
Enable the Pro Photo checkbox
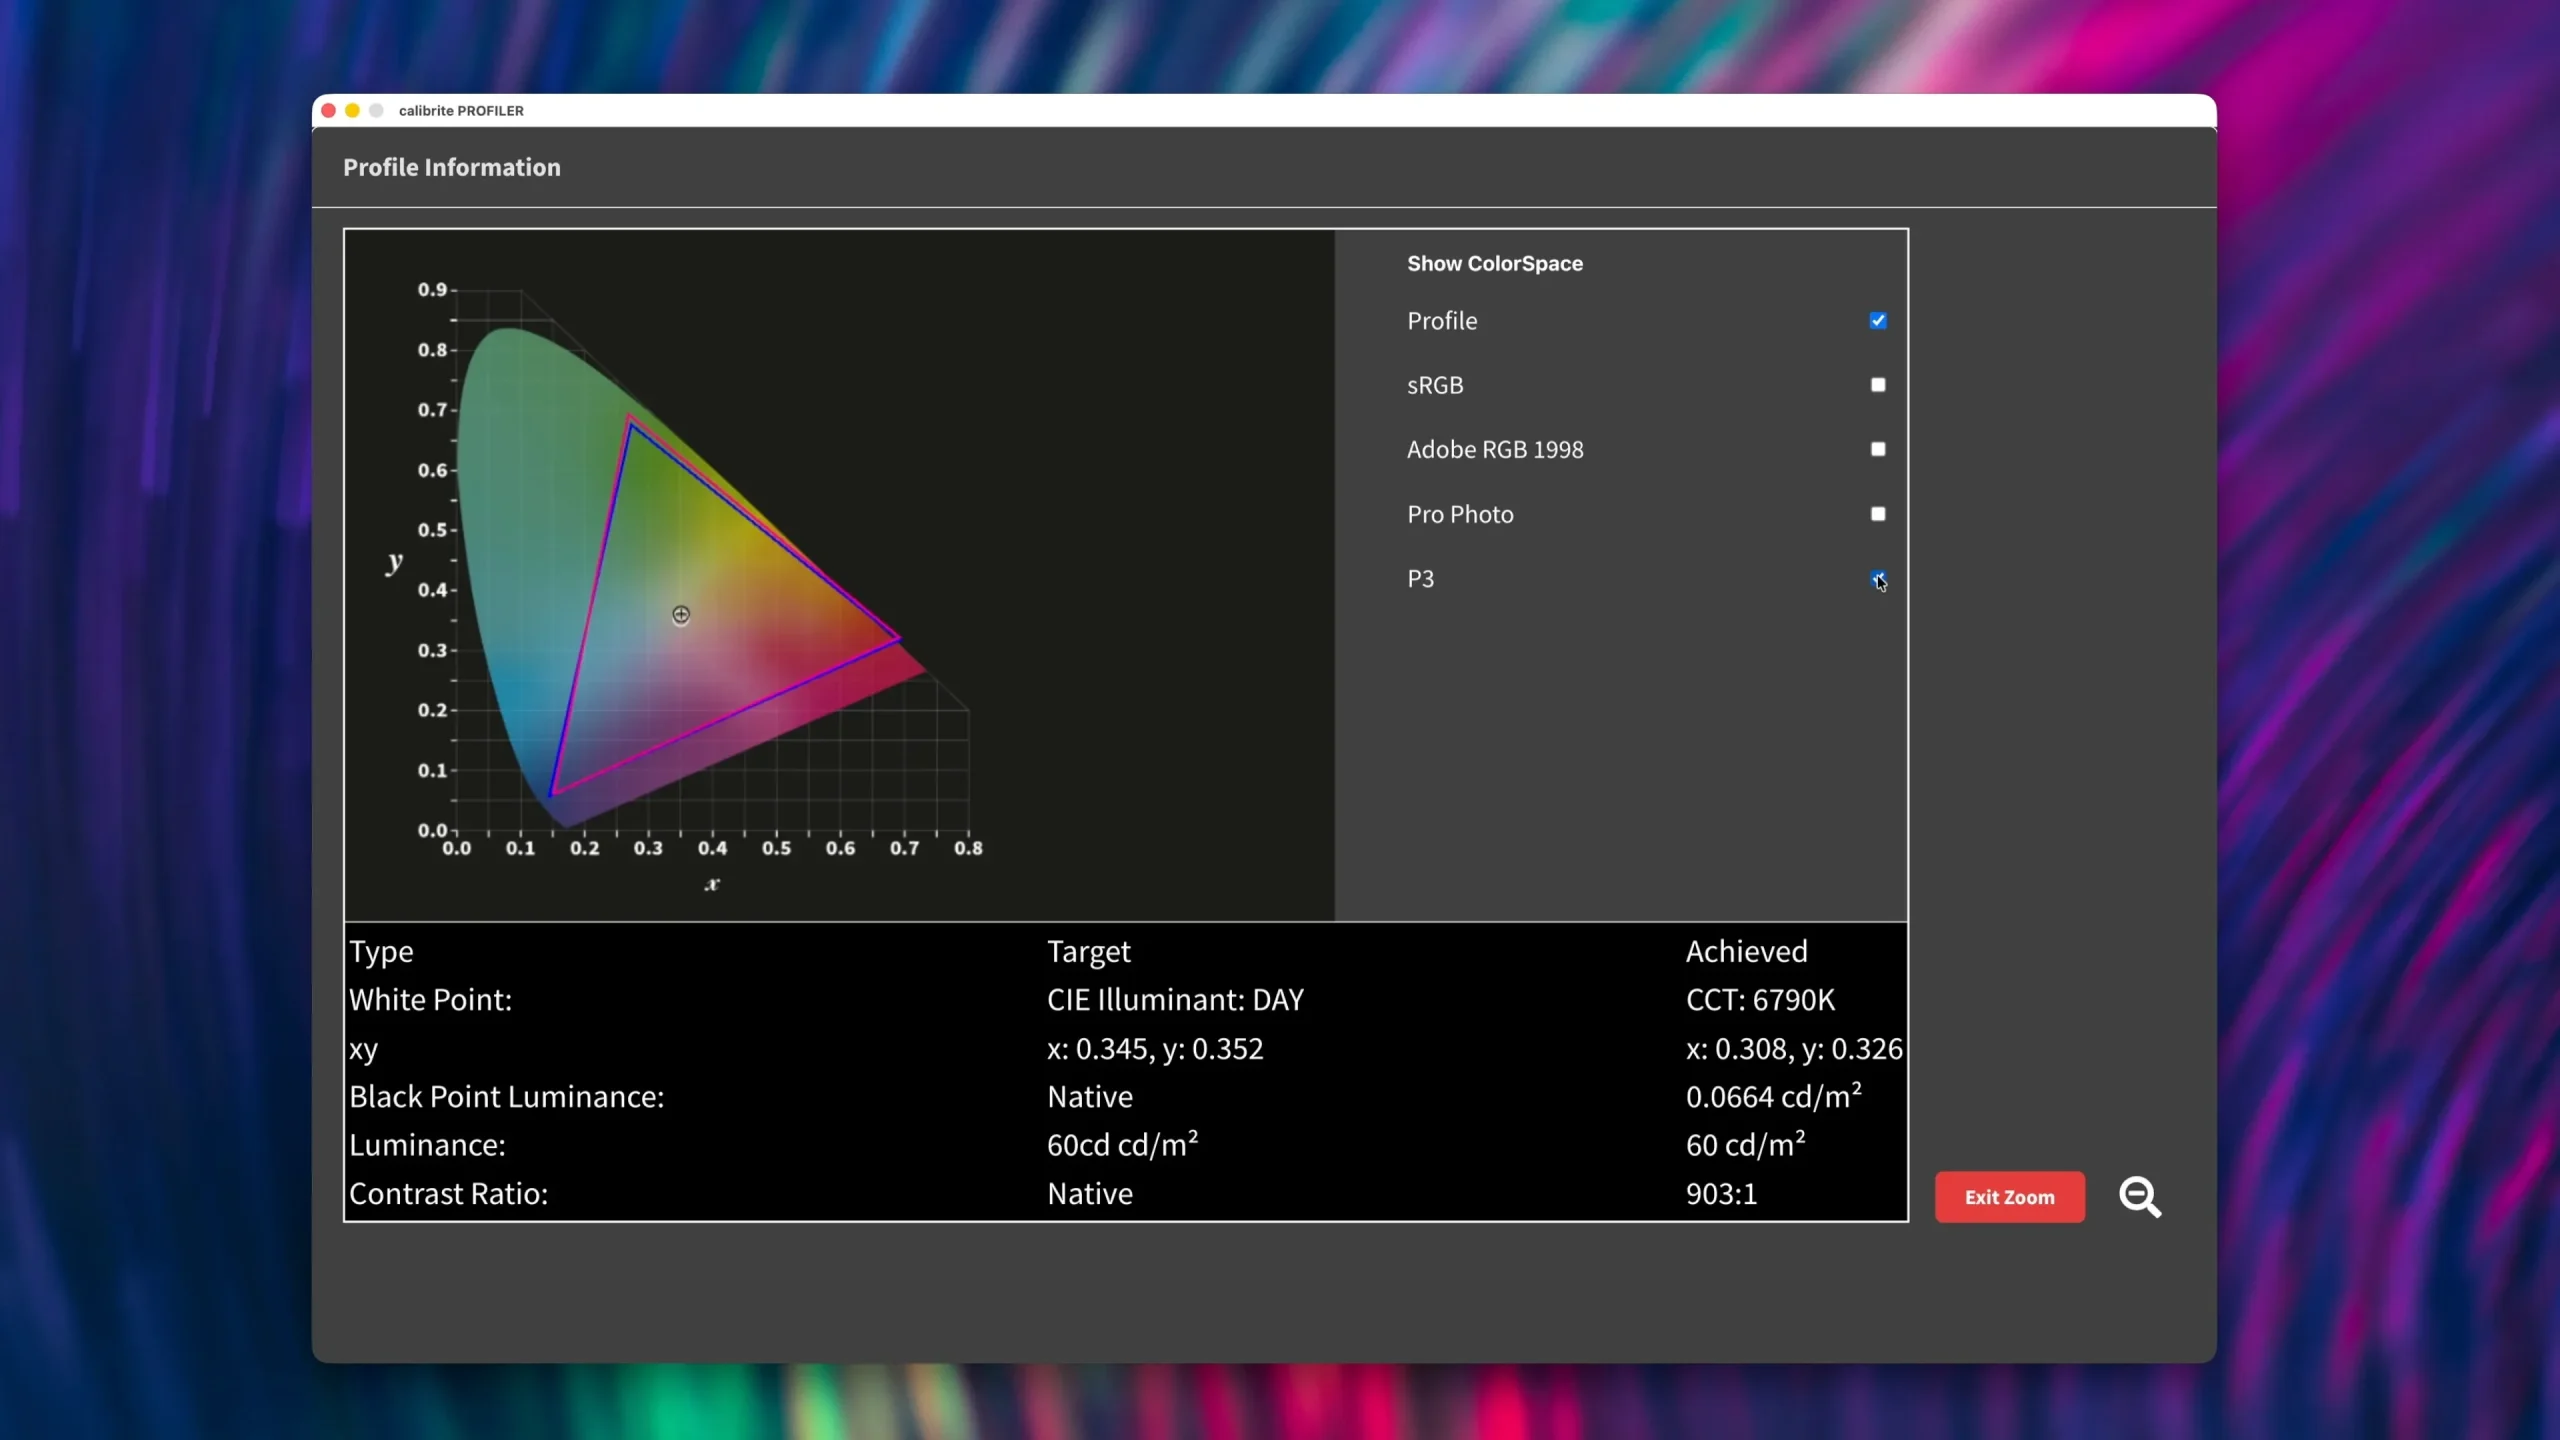[1878, 514]
